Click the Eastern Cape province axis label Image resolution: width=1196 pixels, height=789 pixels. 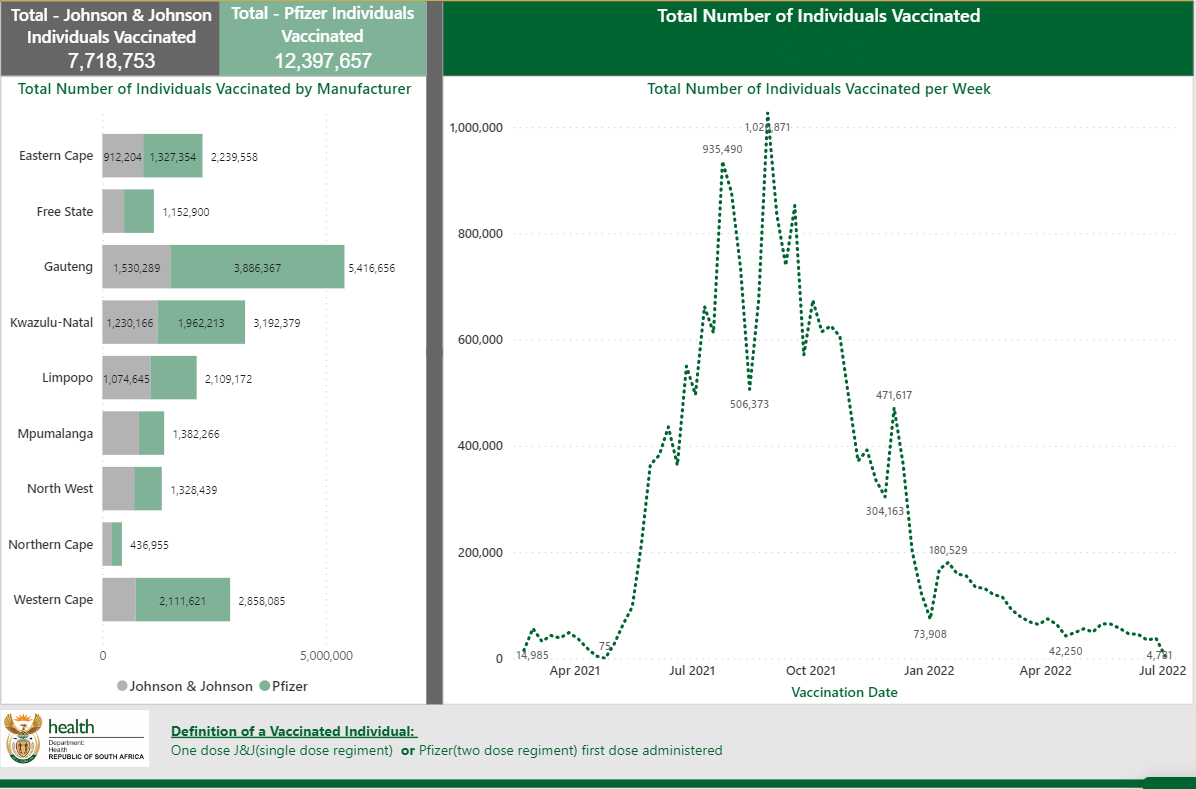[x=56, y=156]
